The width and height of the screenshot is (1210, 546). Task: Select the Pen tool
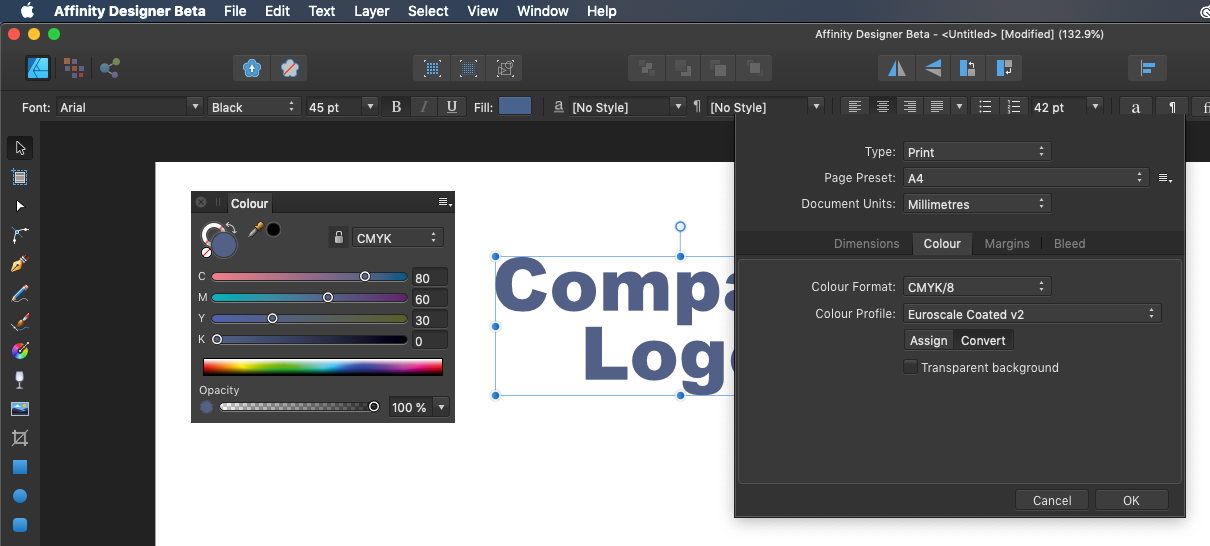click(20, 264)
